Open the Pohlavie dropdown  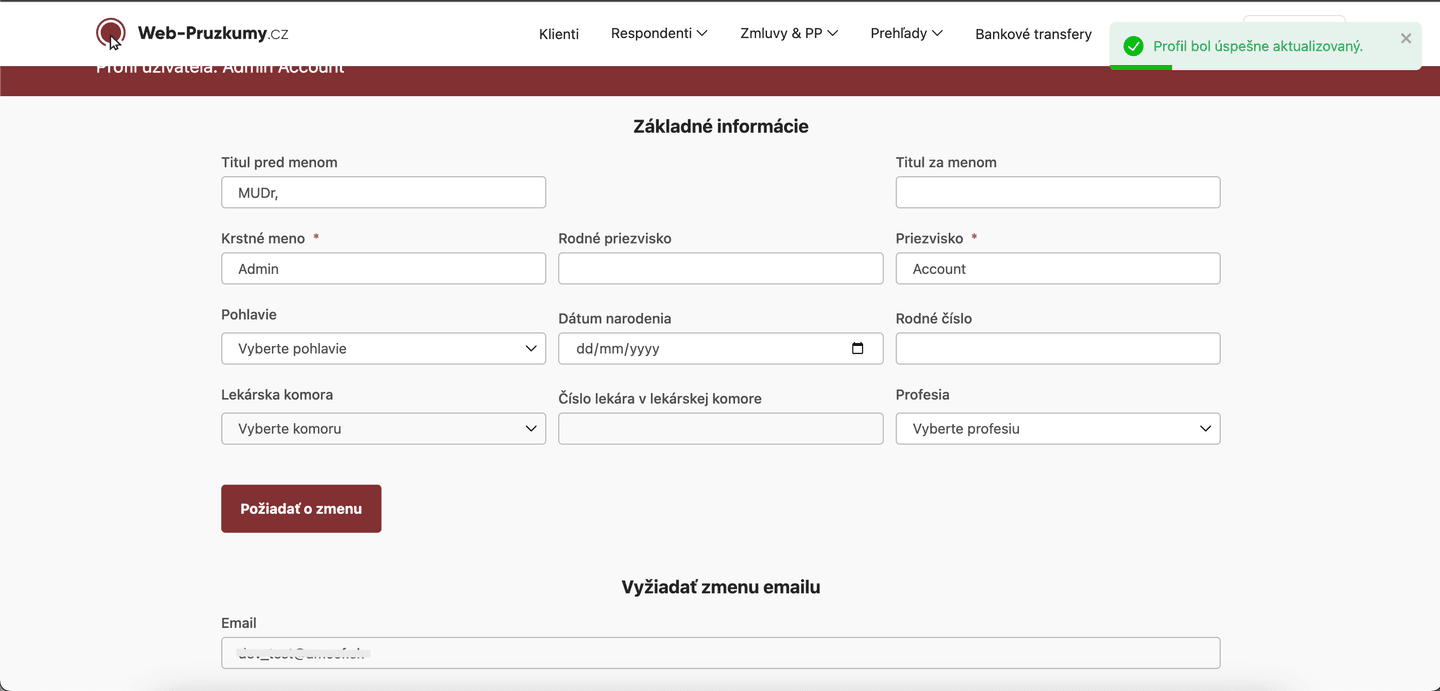click(384, 348)
